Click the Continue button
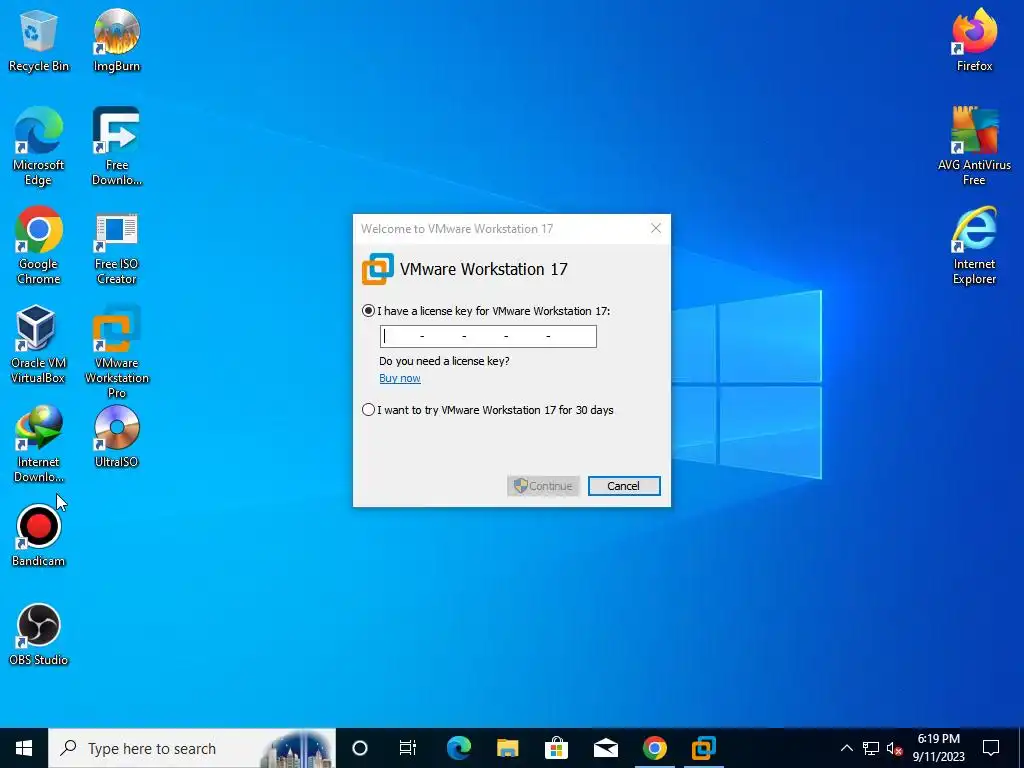This screenshot has height=768, width=1024. [543, 486]
